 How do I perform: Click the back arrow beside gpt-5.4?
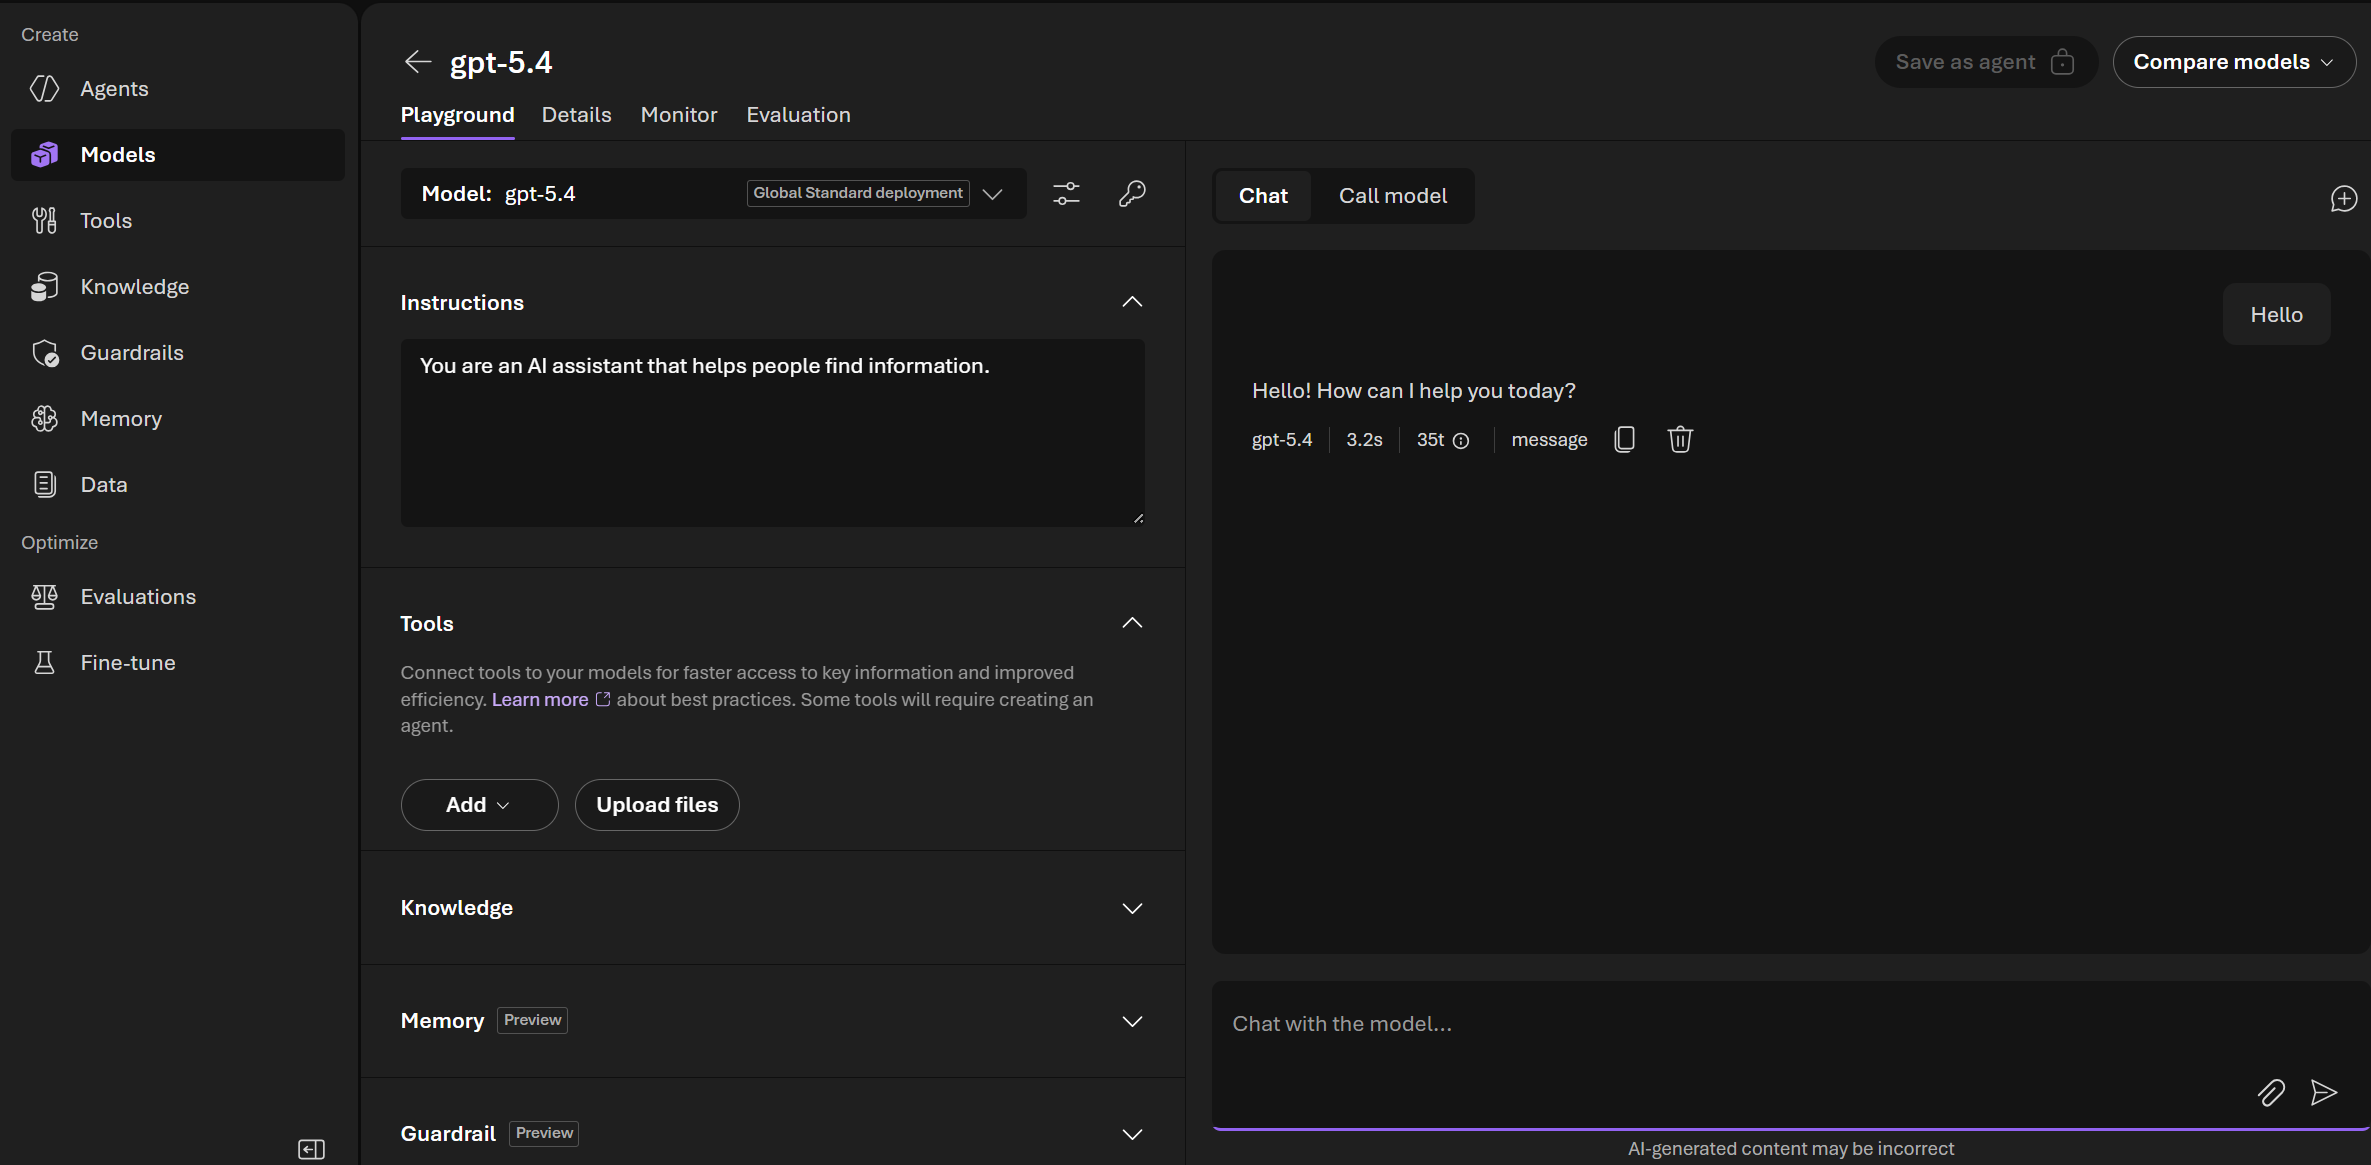(x=417, y=62)
